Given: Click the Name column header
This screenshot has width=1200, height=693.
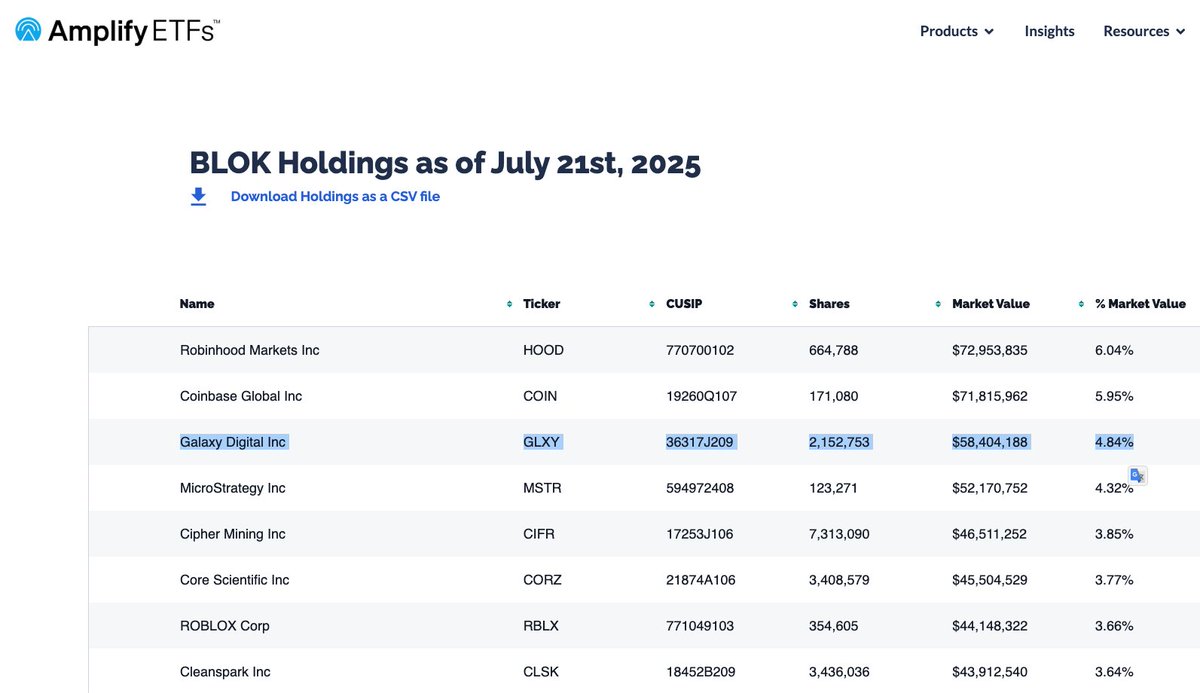Looking at the screenshot, I should pyautogui.click(x=197, y=304).
